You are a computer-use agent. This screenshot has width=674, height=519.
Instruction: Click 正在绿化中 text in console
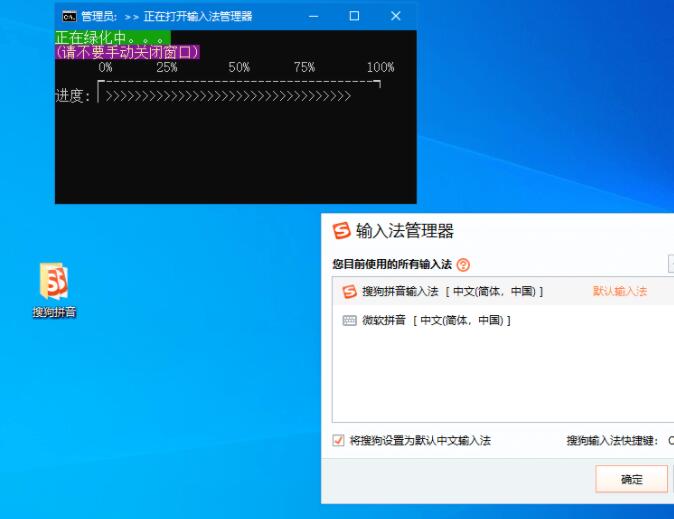click(x=113, y=37)
